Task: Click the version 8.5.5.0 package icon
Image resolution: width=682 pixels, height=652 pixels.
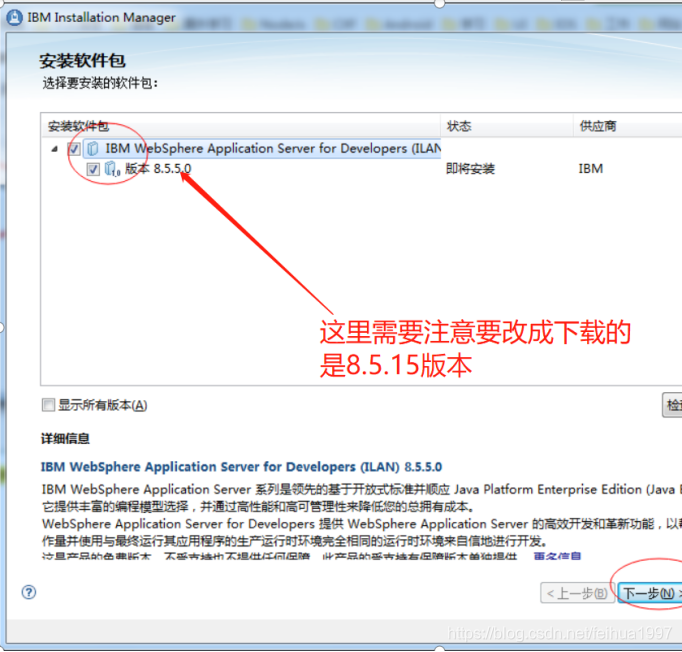Action: point(112,169)
